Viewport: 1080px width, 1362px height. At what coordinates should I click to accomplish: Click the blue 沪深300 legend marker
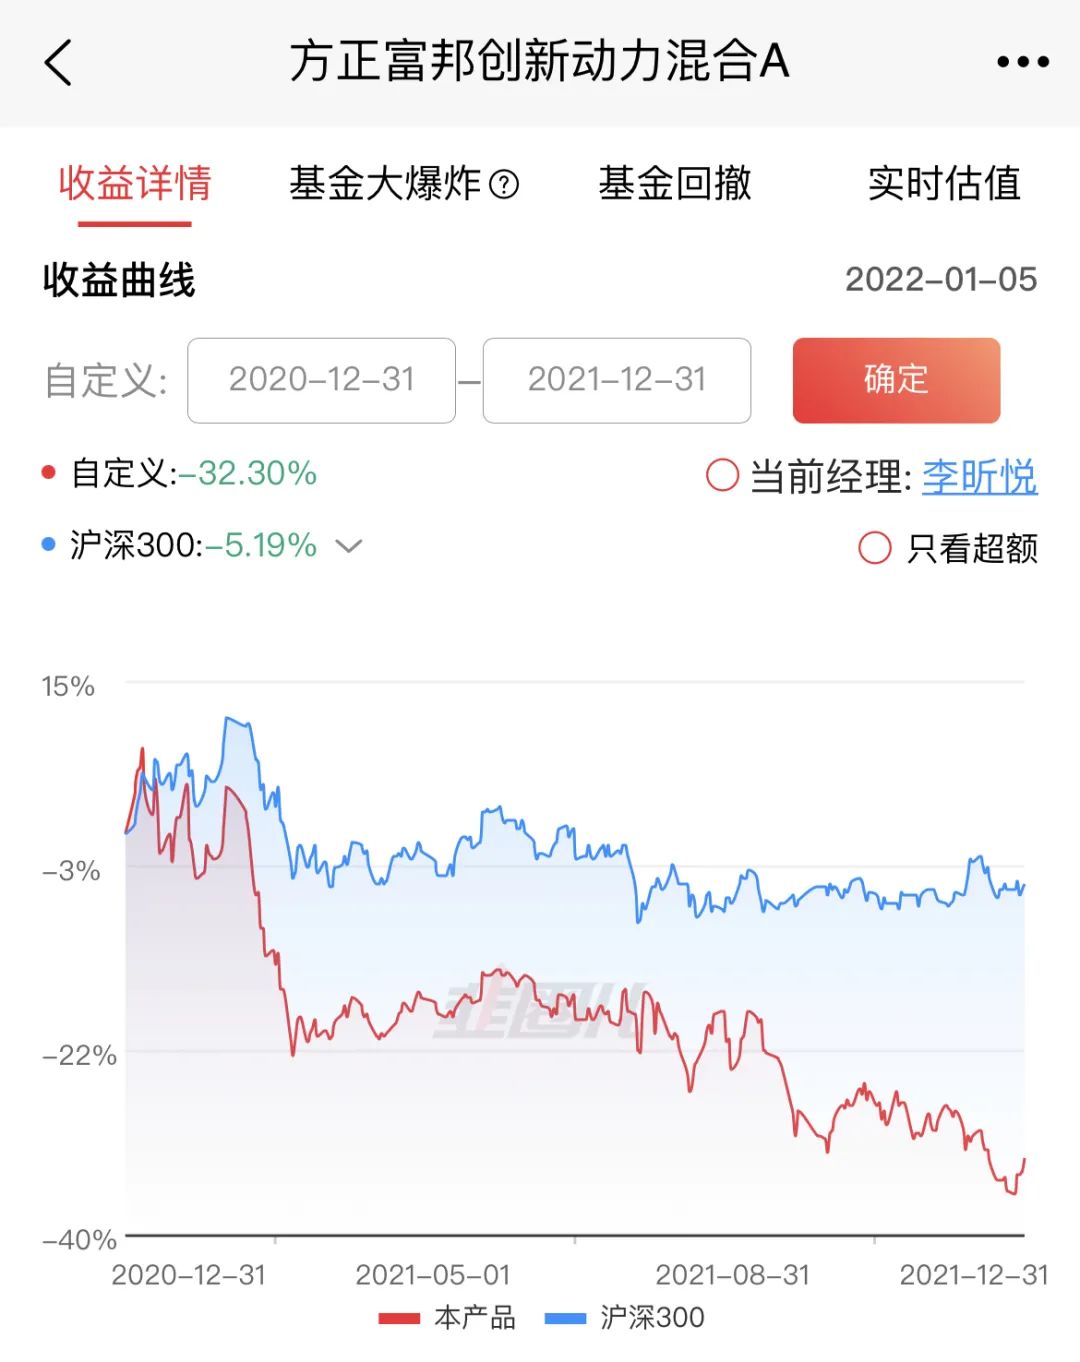(565, 1319)
